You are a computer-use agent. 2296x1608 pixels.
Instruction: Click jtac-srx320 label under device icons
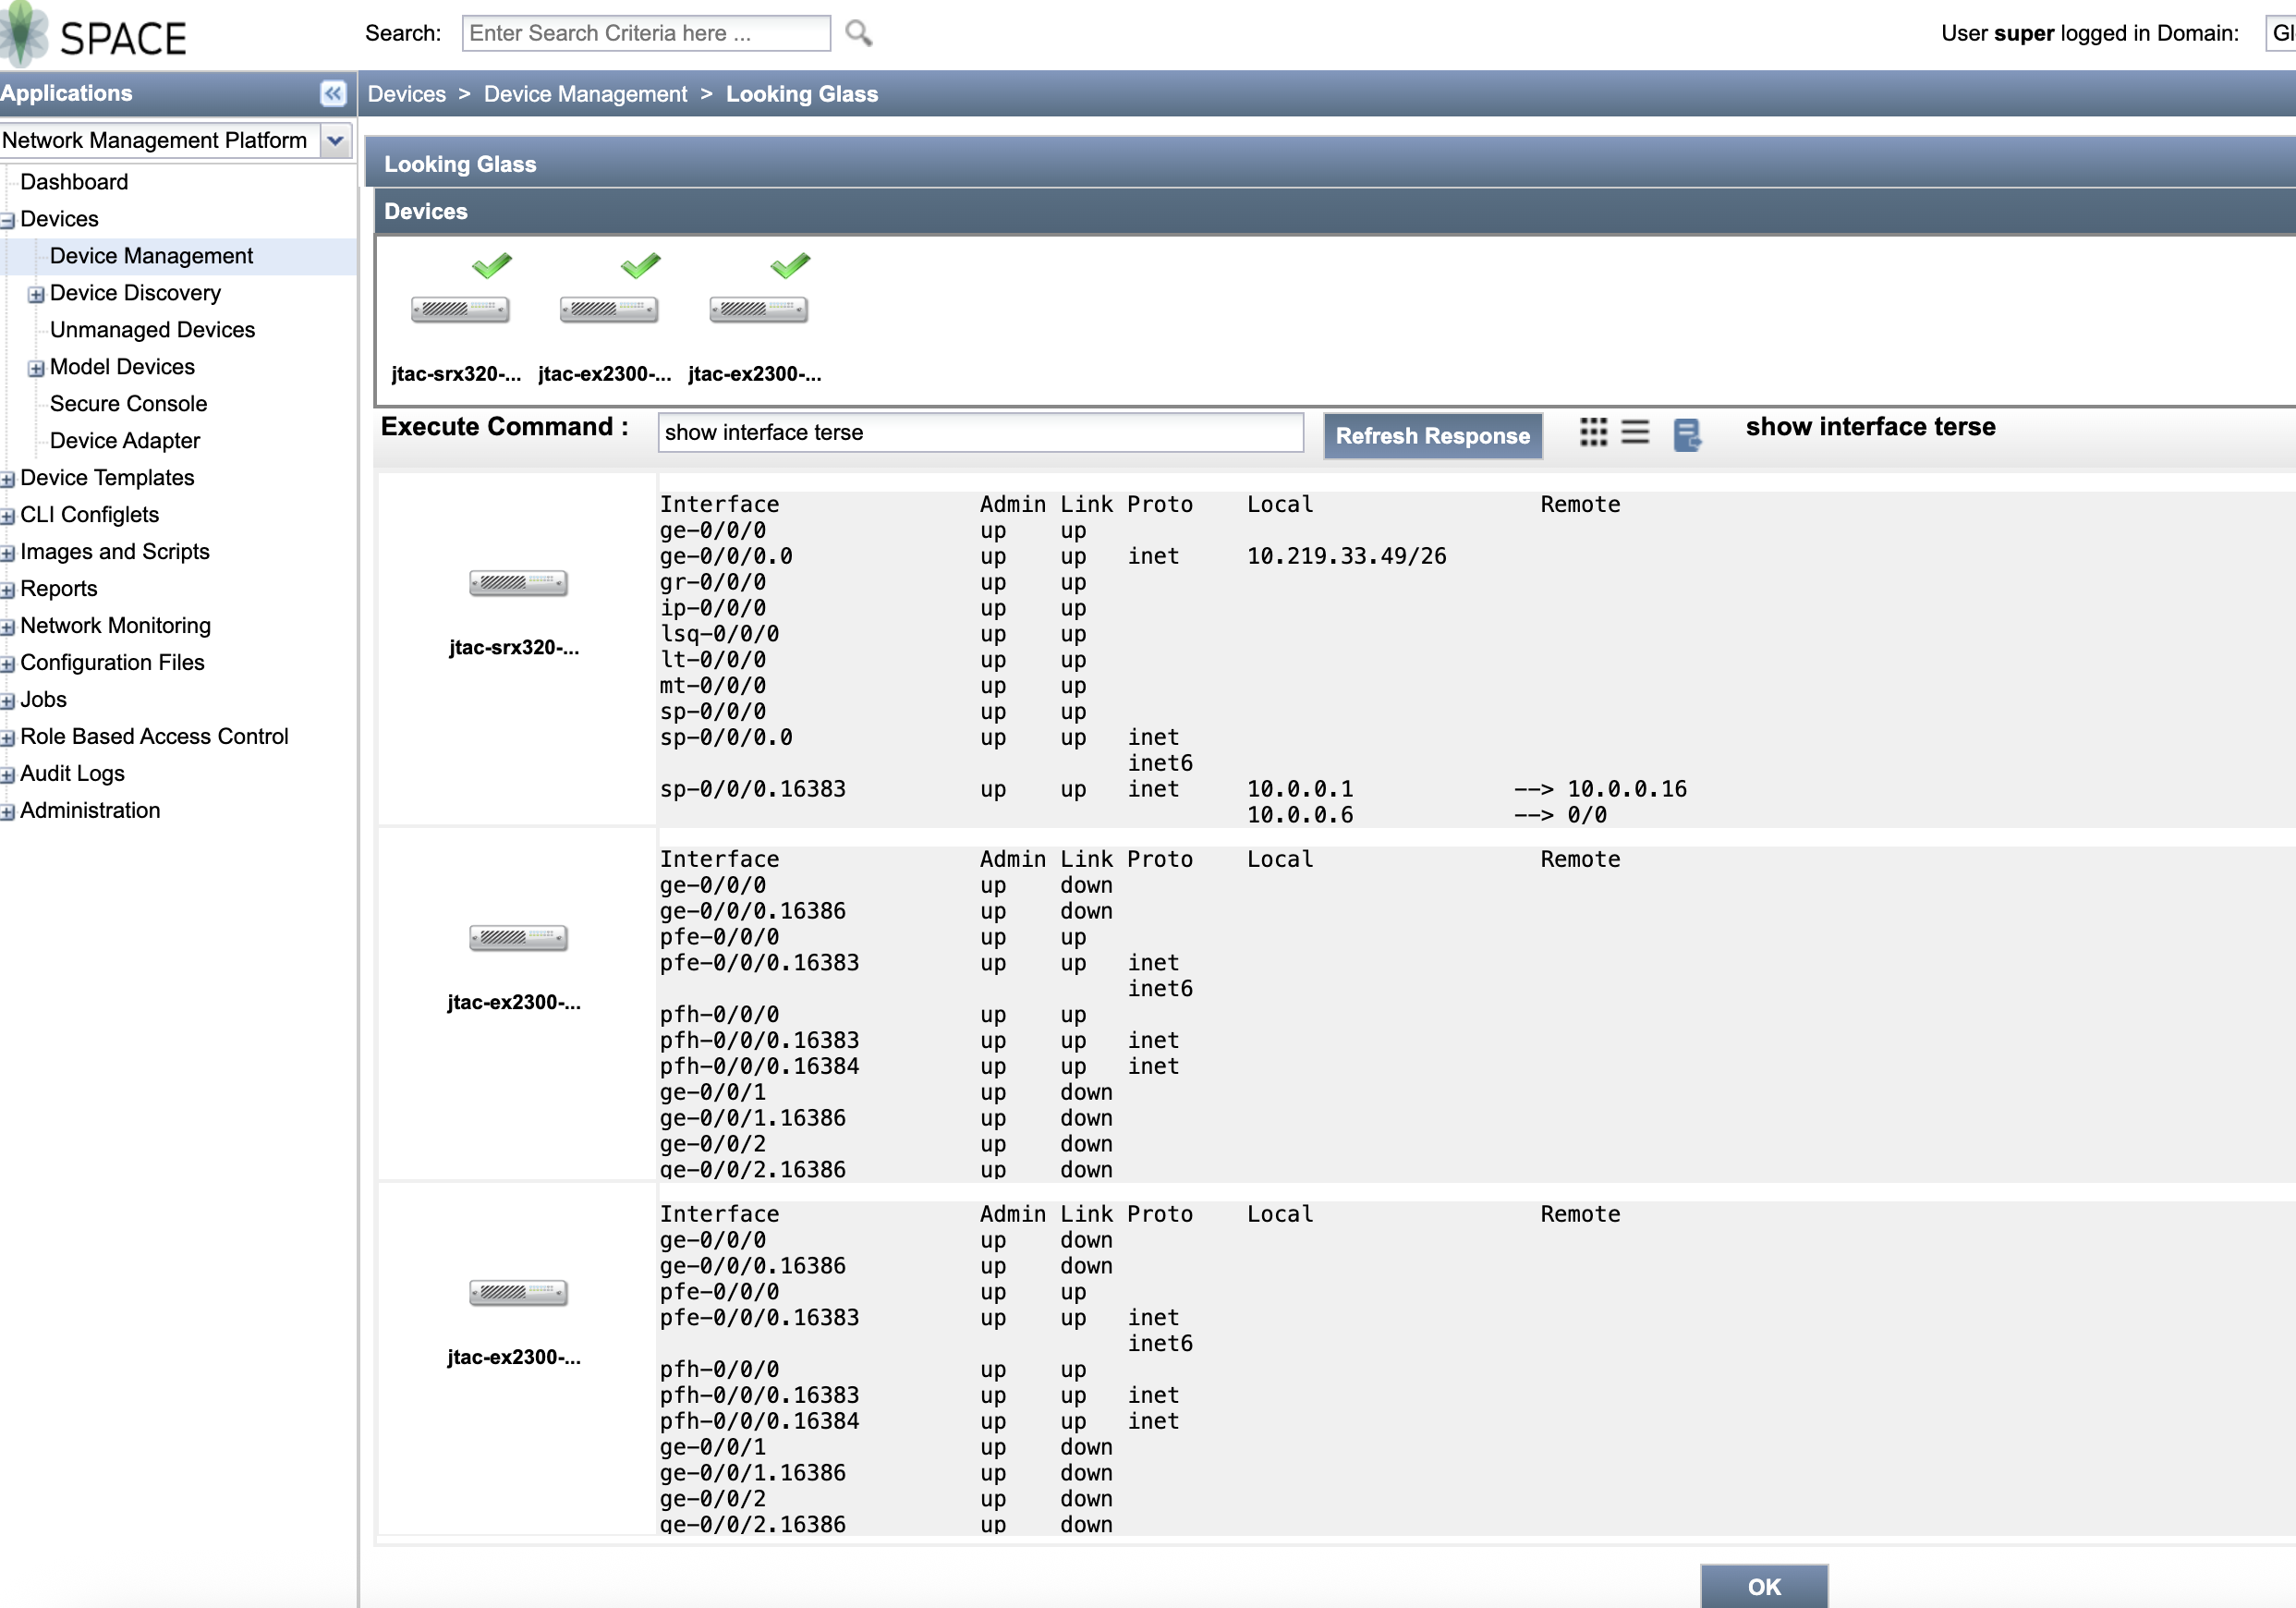point(456,374)
